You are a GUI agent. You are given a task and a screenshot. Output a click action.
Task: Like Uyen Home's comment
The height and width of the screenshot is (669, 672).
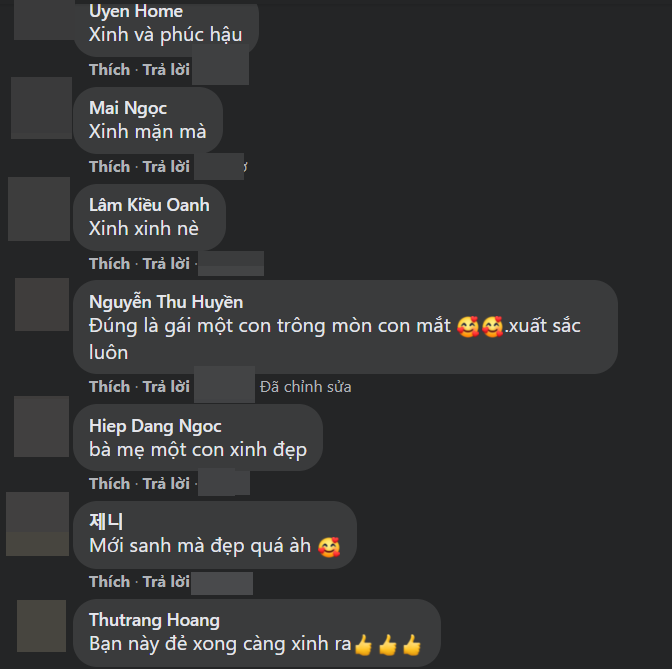(109, 69)
